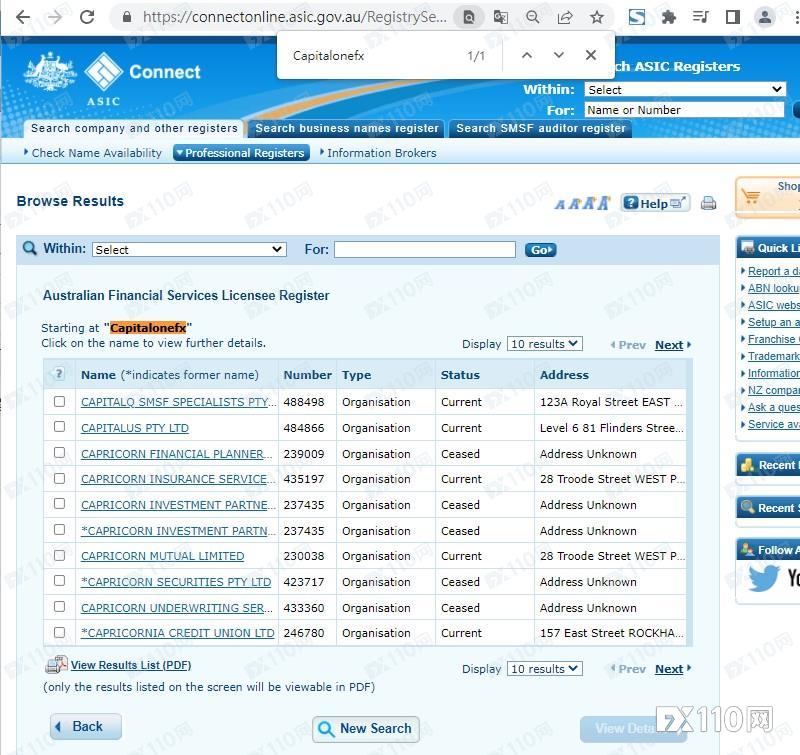Open the Within dropdown in Browse Results
This screenshot has height=755, width=800.
point(189,249)
